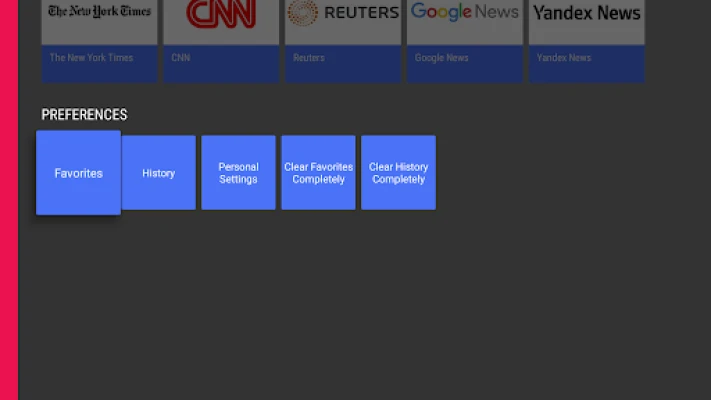The image size is (711, 400).
Task: Select the red CNN logo
Action: (x=221, y=14)
